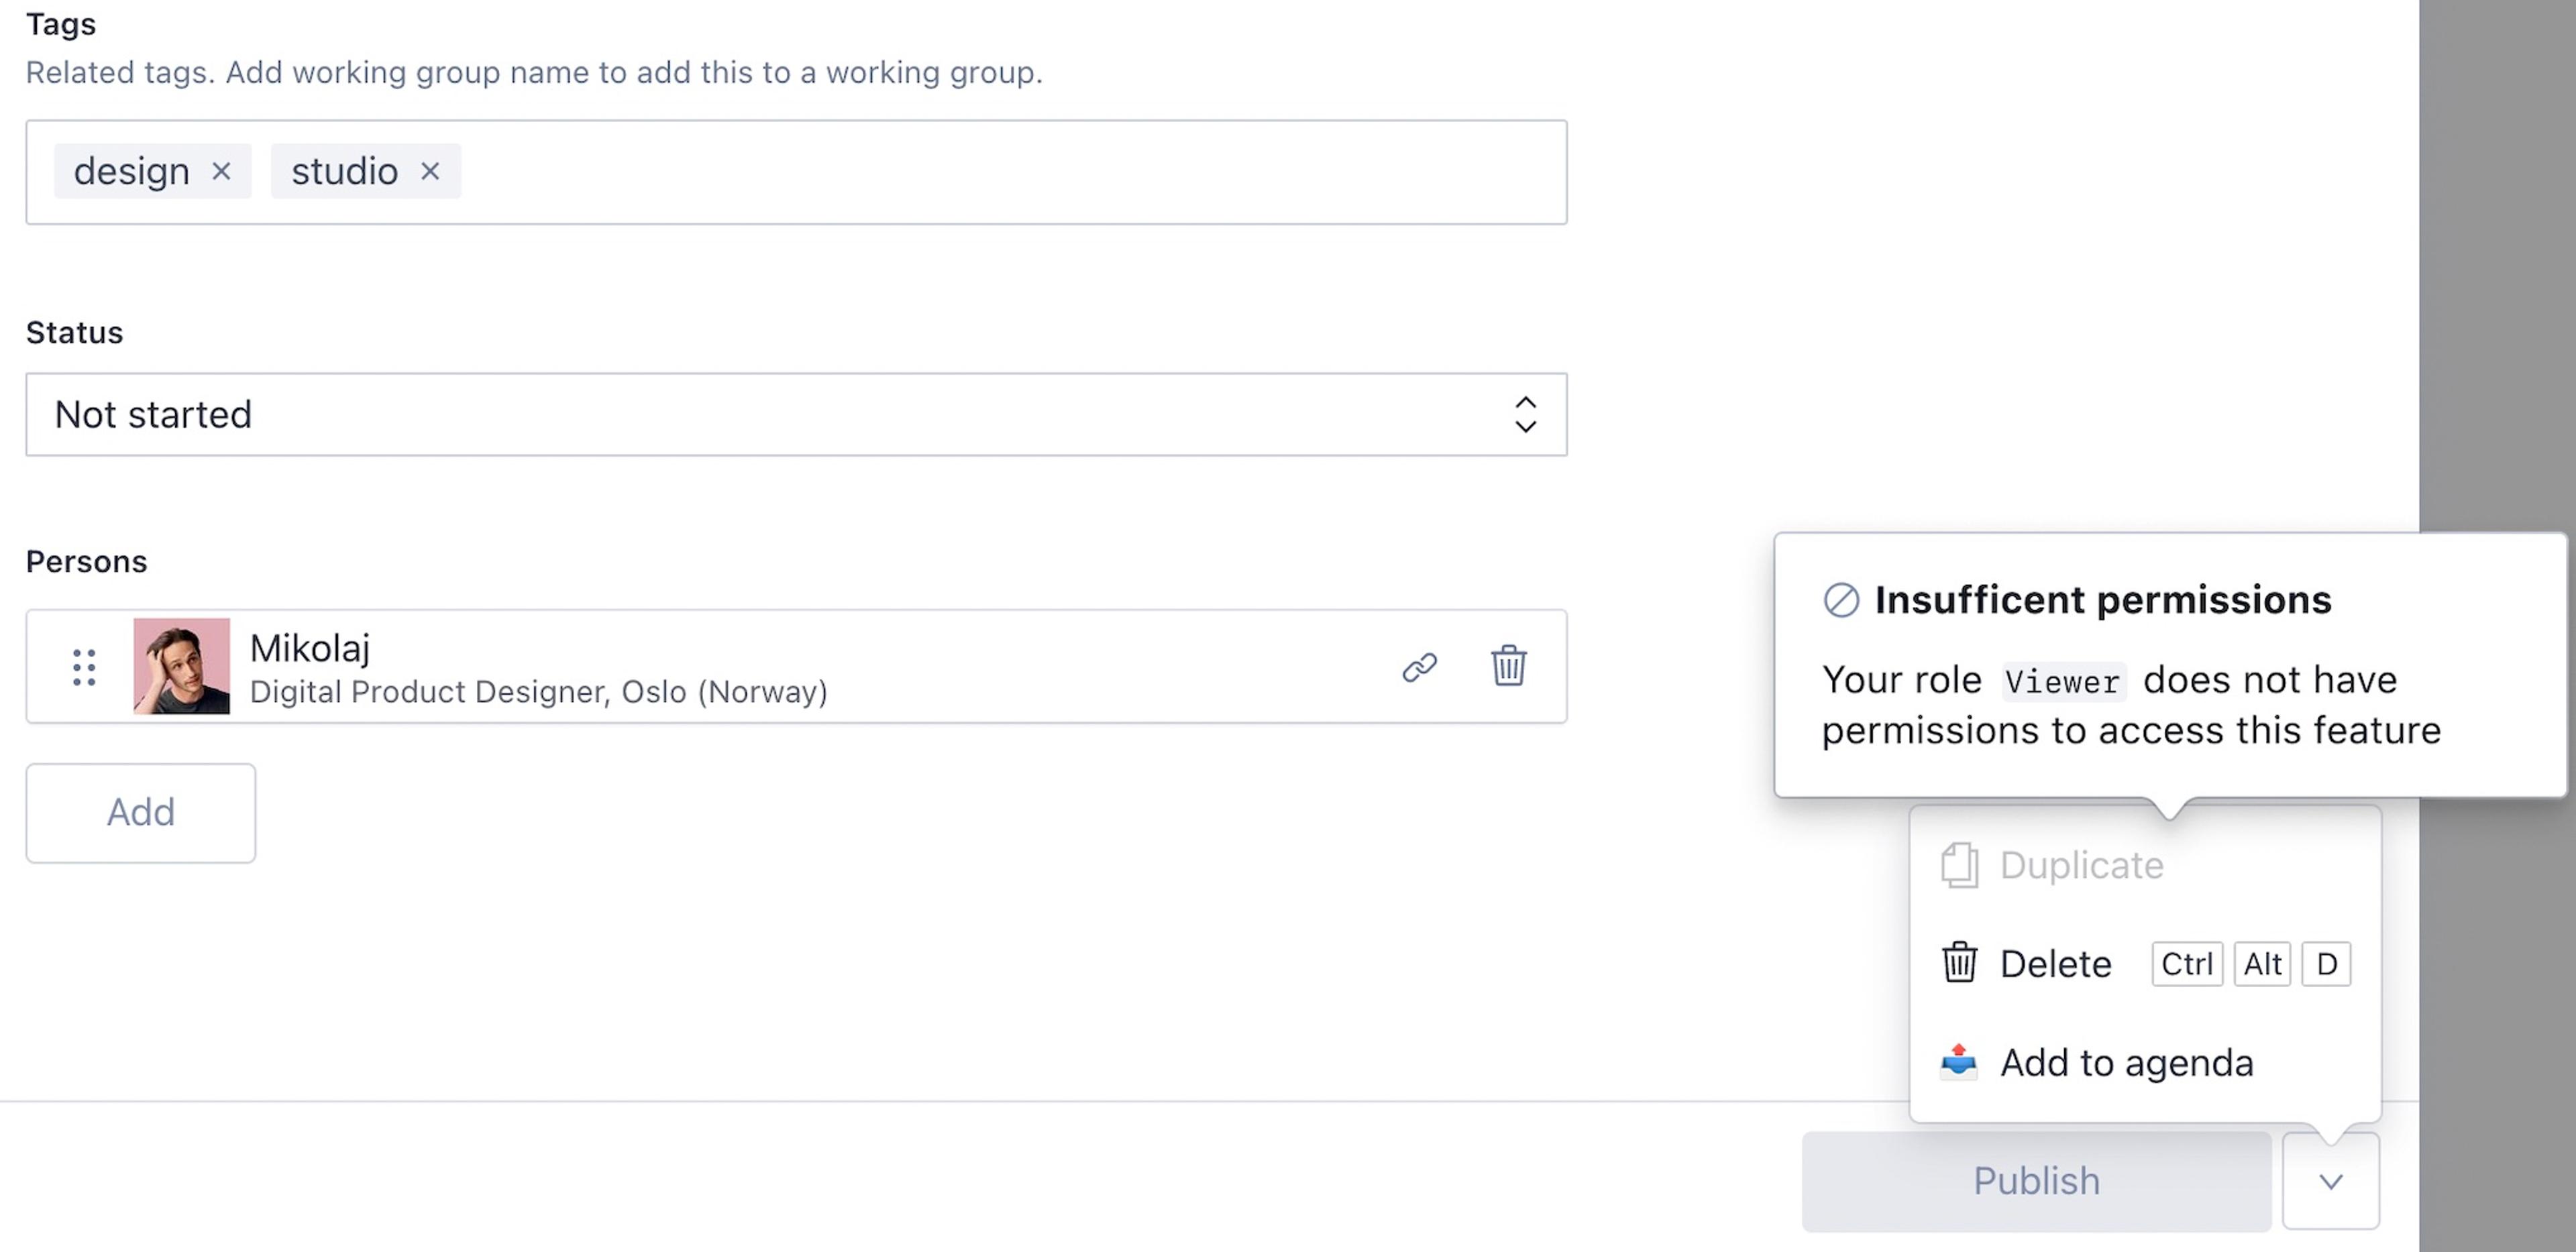2576x1252 pixels.
Task: Click the link icon for Mikolaj
Action: pos(1419,667)
